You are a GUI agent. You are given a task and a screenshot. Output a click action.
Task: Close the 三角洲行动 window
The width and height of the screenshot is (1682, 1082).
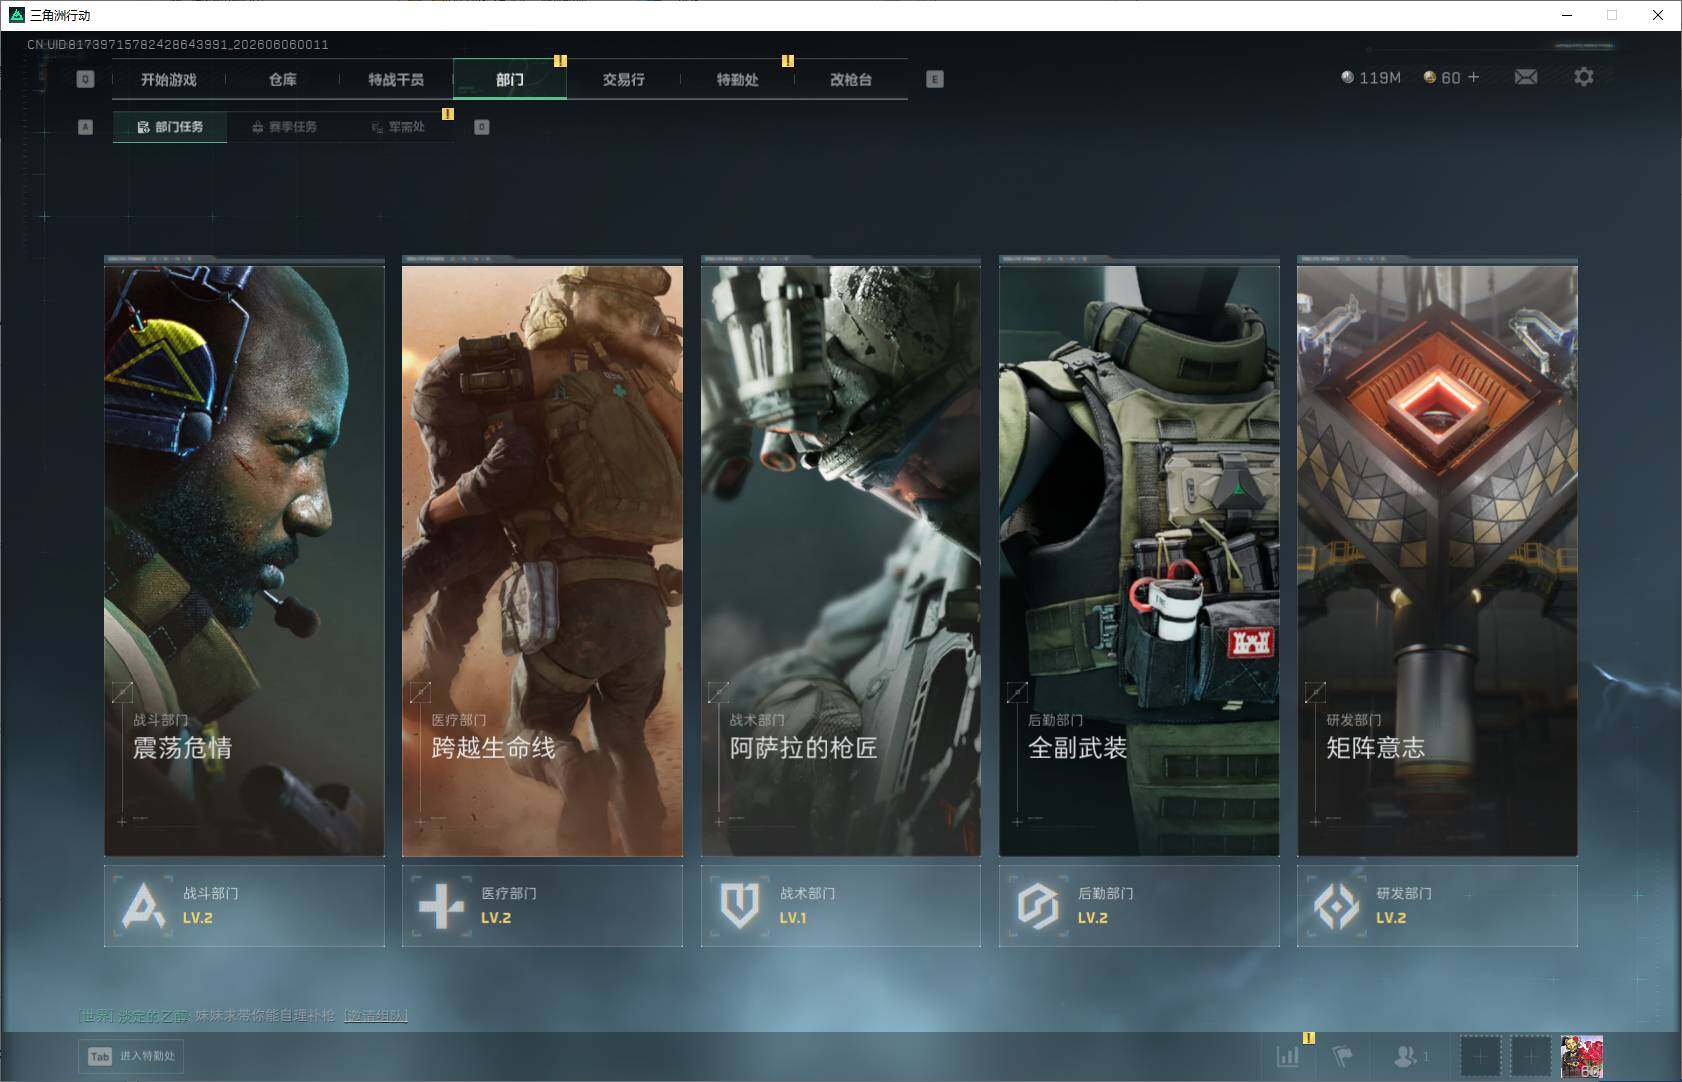click(1658, 15)
